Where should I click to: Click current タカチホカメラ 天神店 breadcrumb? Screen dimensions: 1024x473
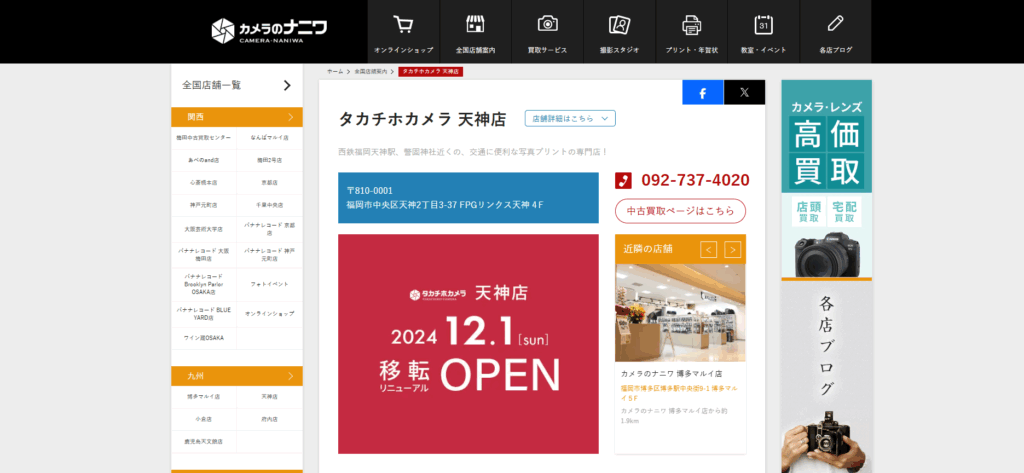pos(430,71)
